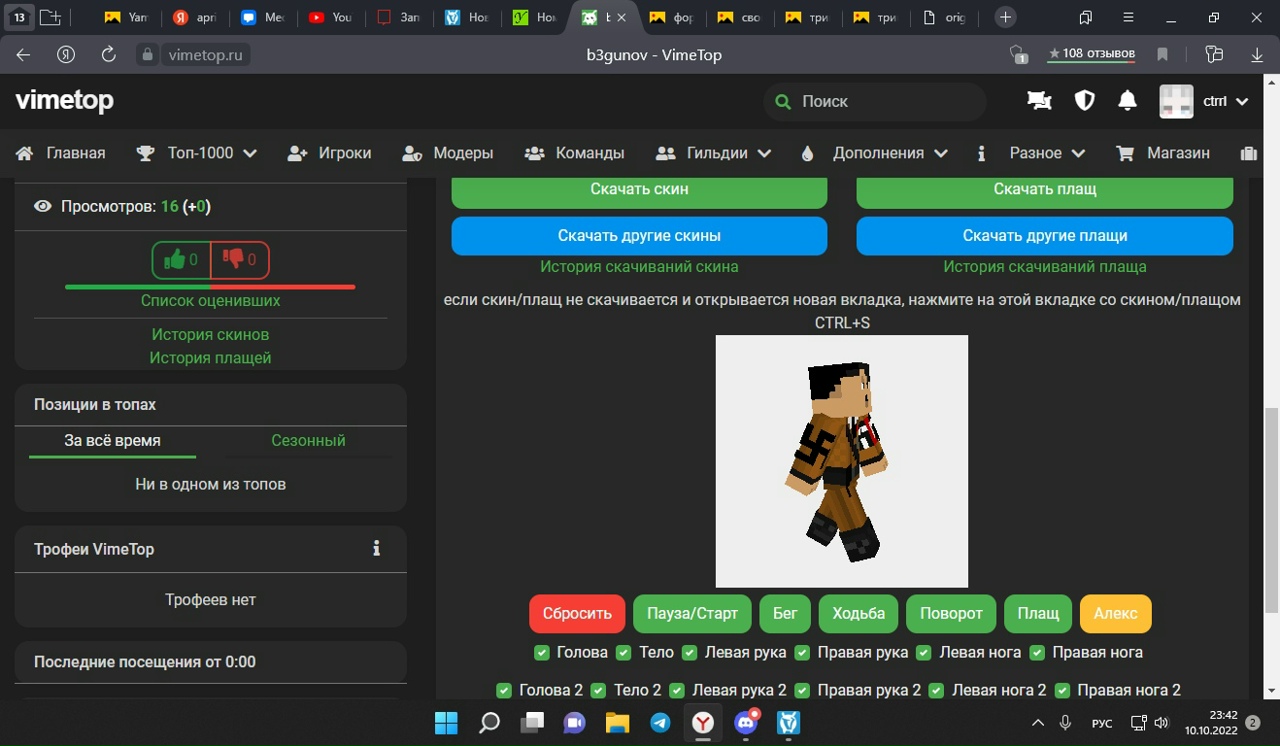Reload the page with the refresh icon
Viewport: 1280px width, 746px height.
109,55
